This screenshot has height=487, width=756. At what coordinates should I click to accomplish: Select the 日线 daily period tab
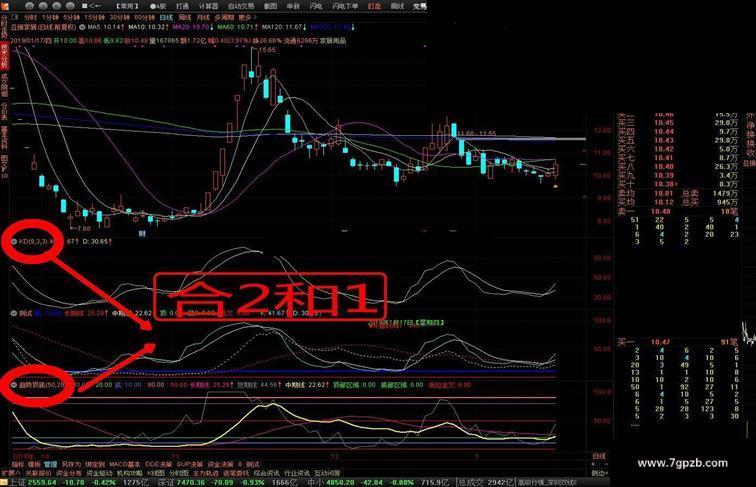pyautogui.click(x=166, y=17)
